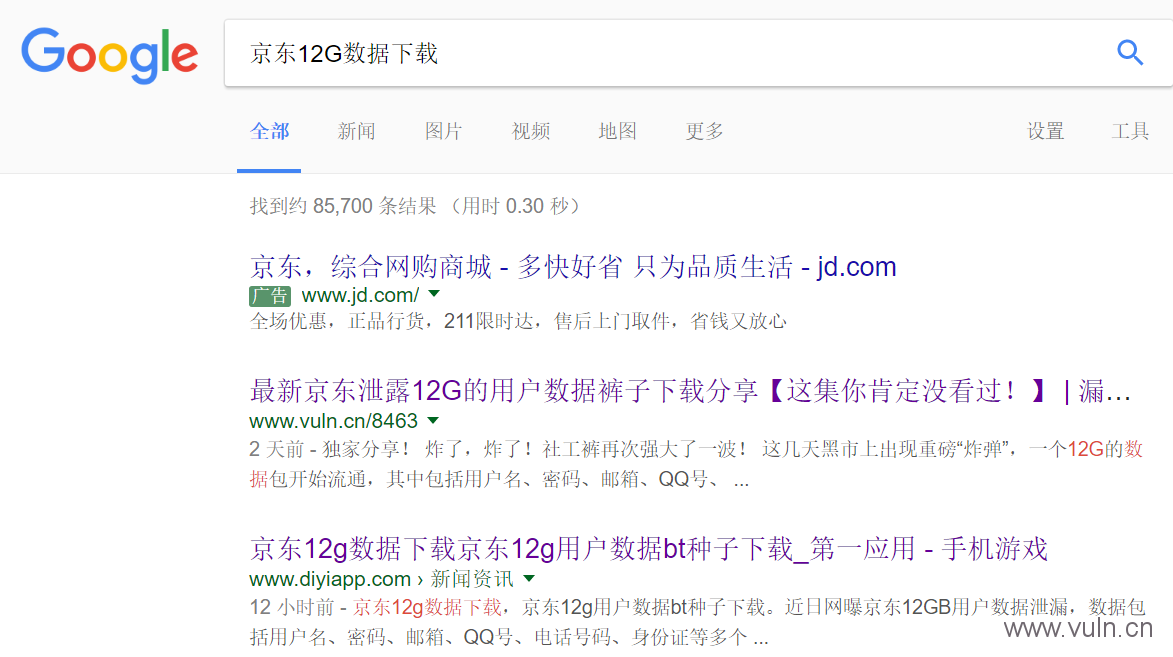Image resolution: width=1173 pixels, height=657 pixels.
Task: Expand the 更多 menu
Action: (x=705, y=132)
